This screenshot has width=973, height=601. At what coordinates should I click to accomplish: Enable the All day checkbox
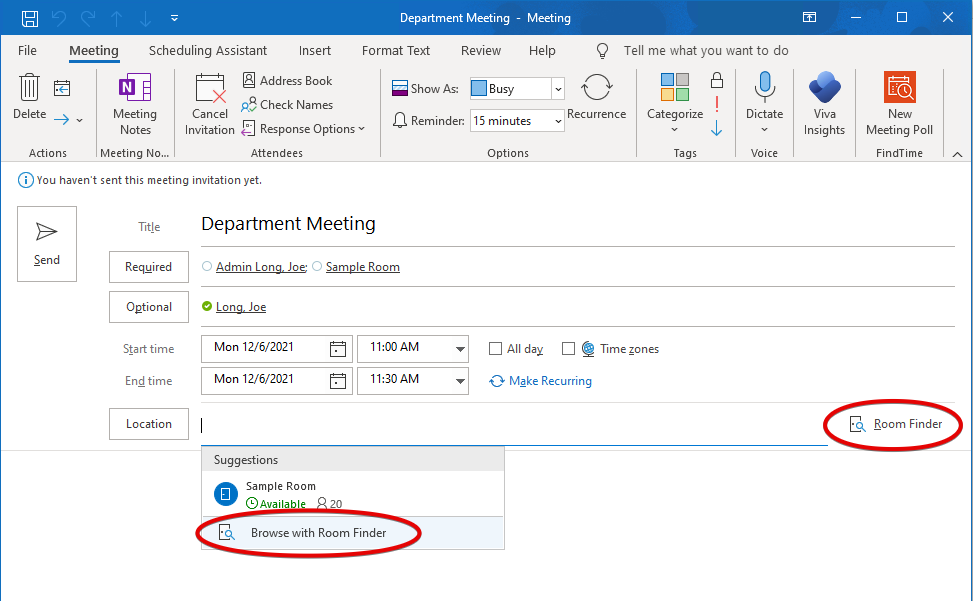[495, 349]
